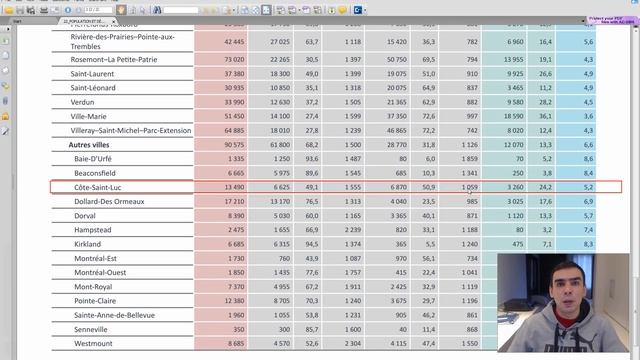
Task: Click the Montréal-Est row label
Action: [95, 258]
